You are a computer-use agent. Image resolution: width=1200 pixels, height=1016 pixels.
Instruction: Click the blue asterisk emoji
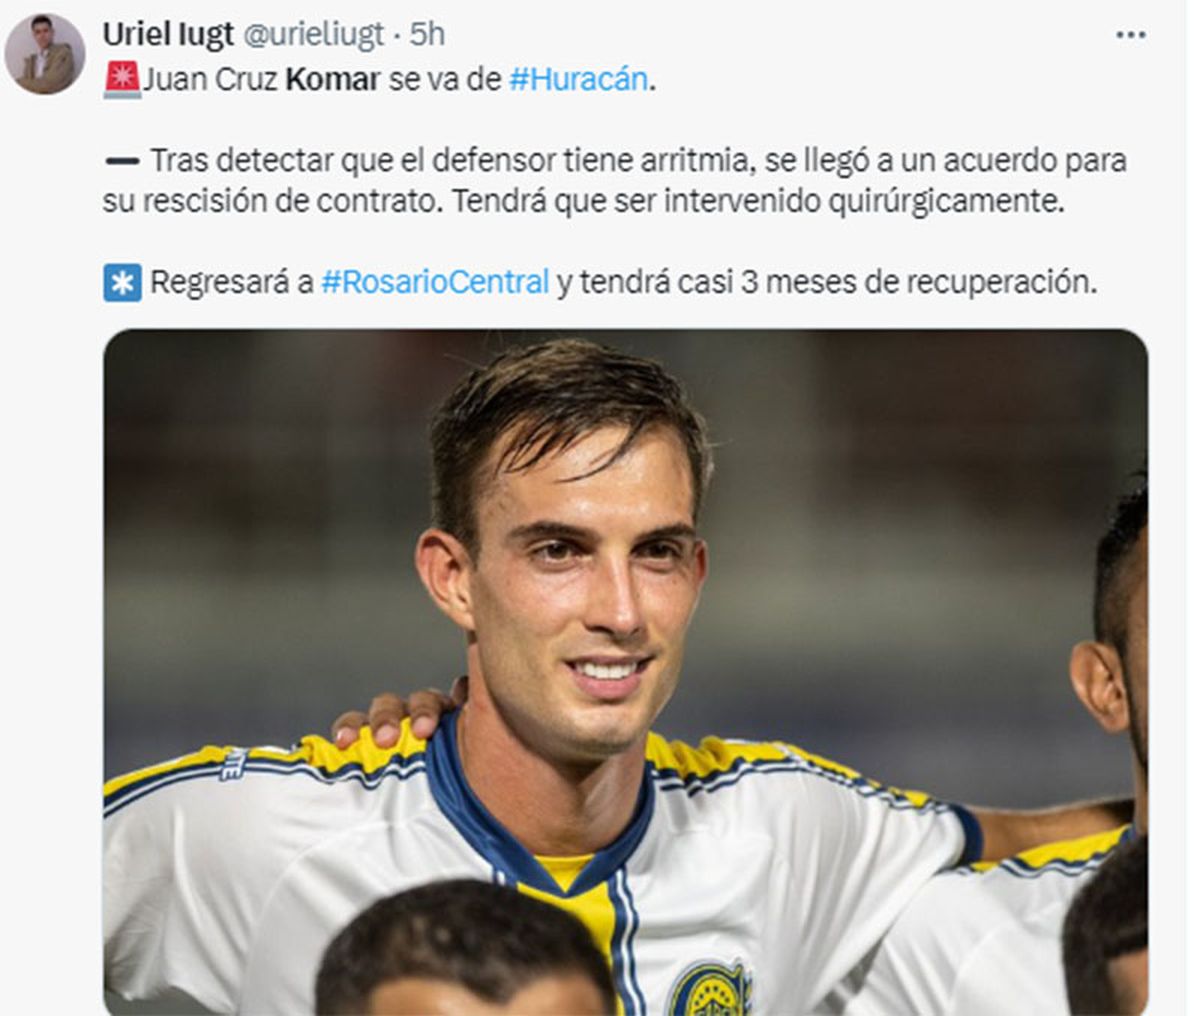pyautogui.click(x=122, y=283)
